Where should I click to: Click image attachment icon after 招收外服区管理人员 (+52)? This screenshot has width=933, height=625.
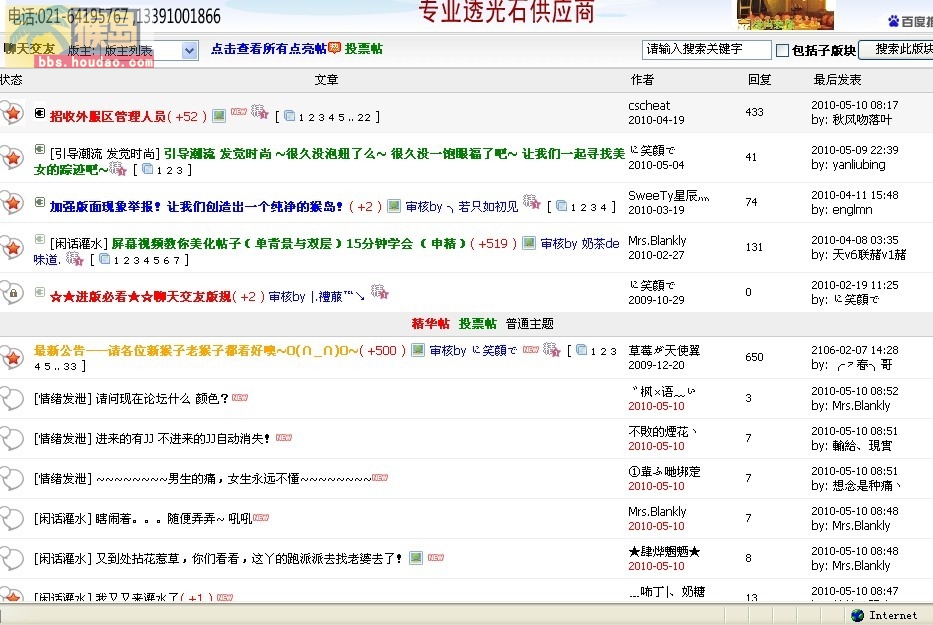click(x=219, y=115)
